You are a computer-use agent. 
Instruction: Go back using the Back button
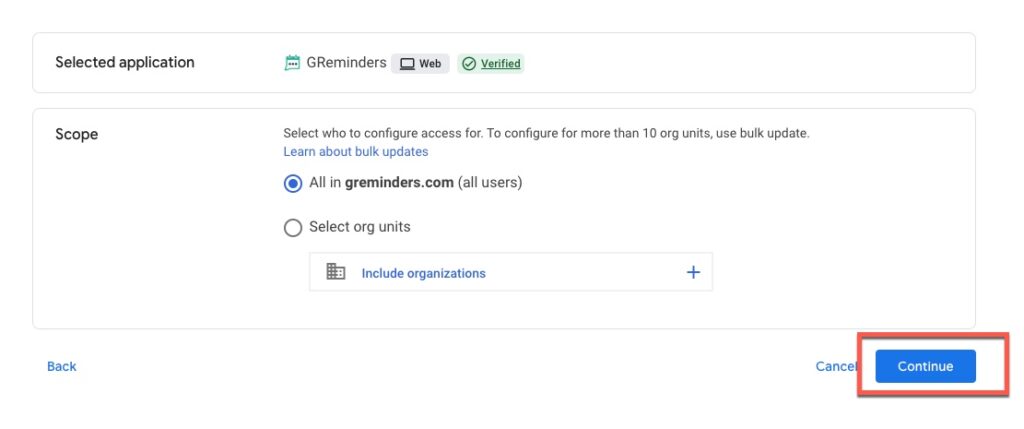61,366
